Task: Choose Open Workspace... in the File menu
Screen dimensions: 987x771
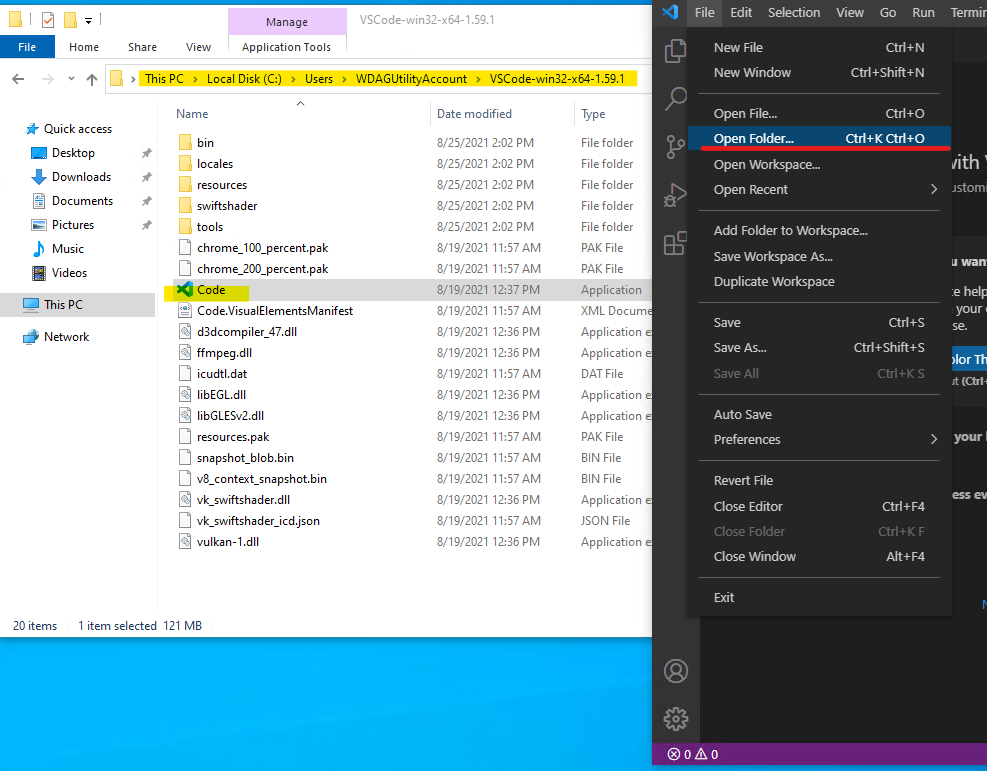Action: pyautogui.click(x=819, y=164)
